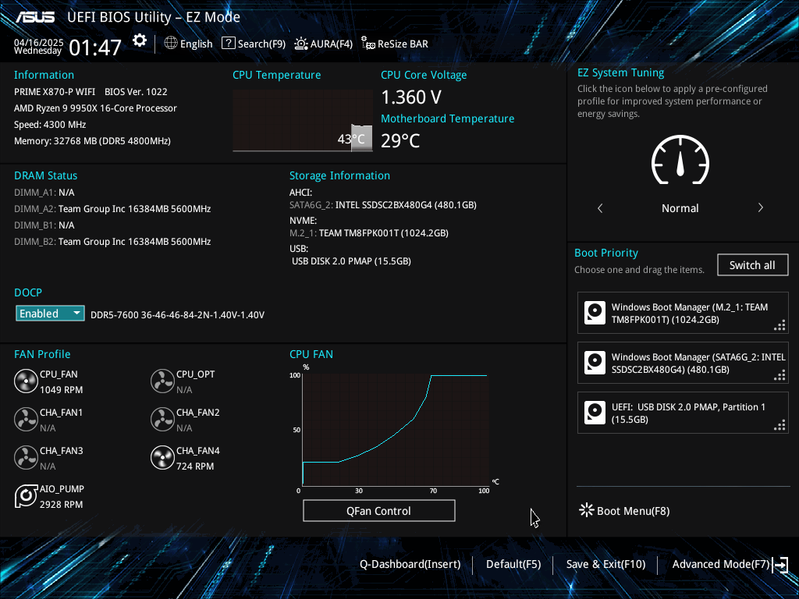Load Default(F5) settings

[x=513, y=564]
